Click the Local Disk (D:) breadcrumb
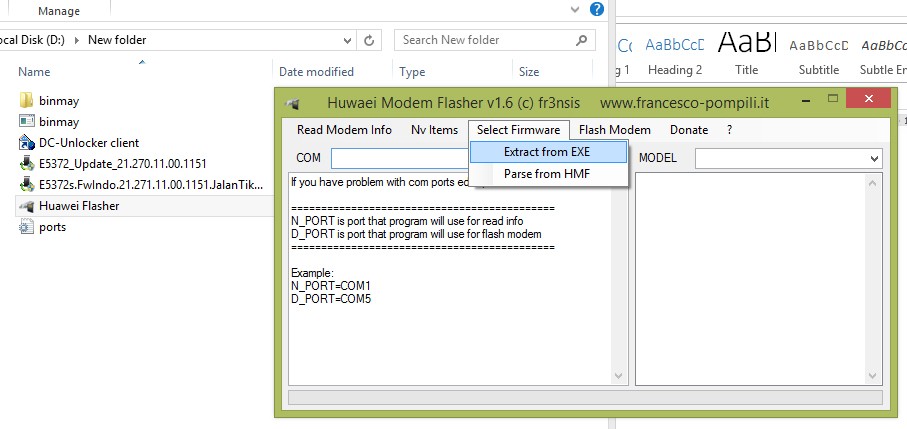 click(32, 40)
